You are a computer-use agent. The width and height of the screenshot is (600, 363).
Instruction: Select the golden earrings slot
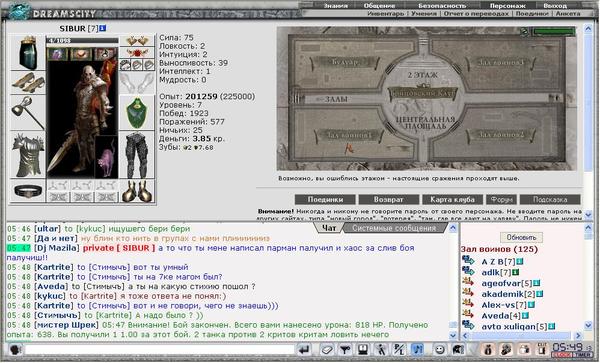click(x=137, y=41)
